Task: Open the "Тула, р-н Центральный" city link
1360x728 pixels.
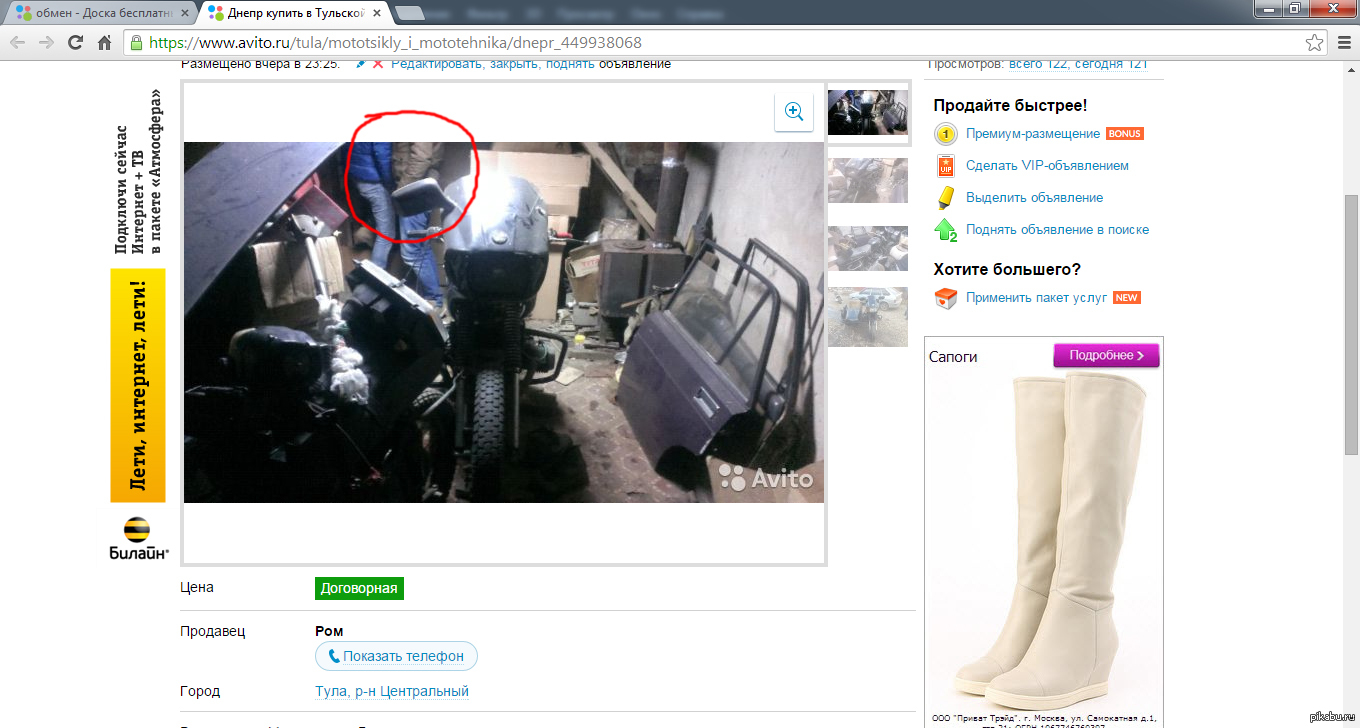Action: coord(391,691)
